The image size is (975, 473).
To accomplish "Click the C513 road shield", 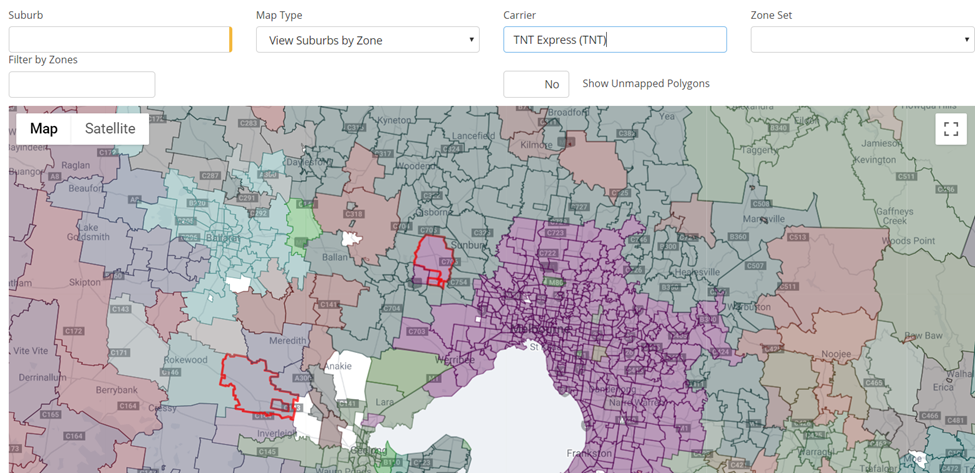I will coord(797,237).
